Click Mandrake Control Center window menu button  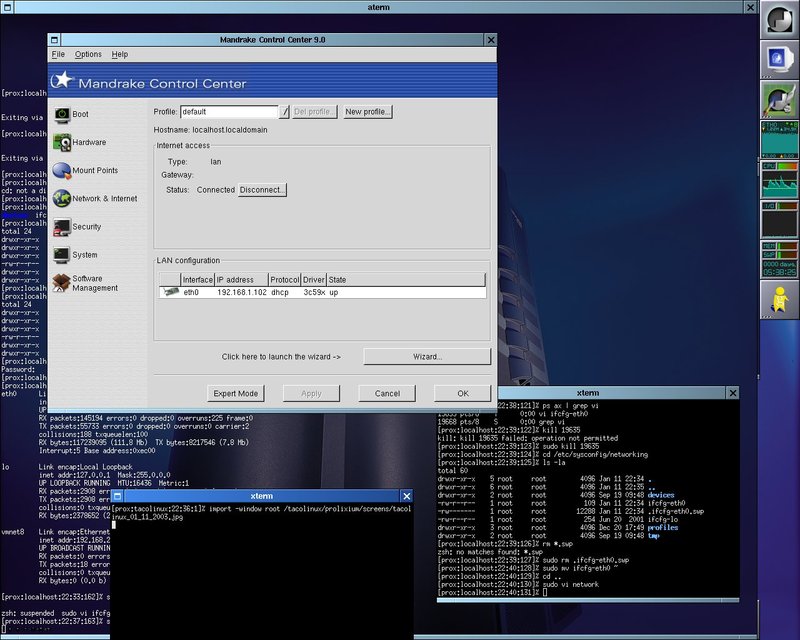point(54,40)
